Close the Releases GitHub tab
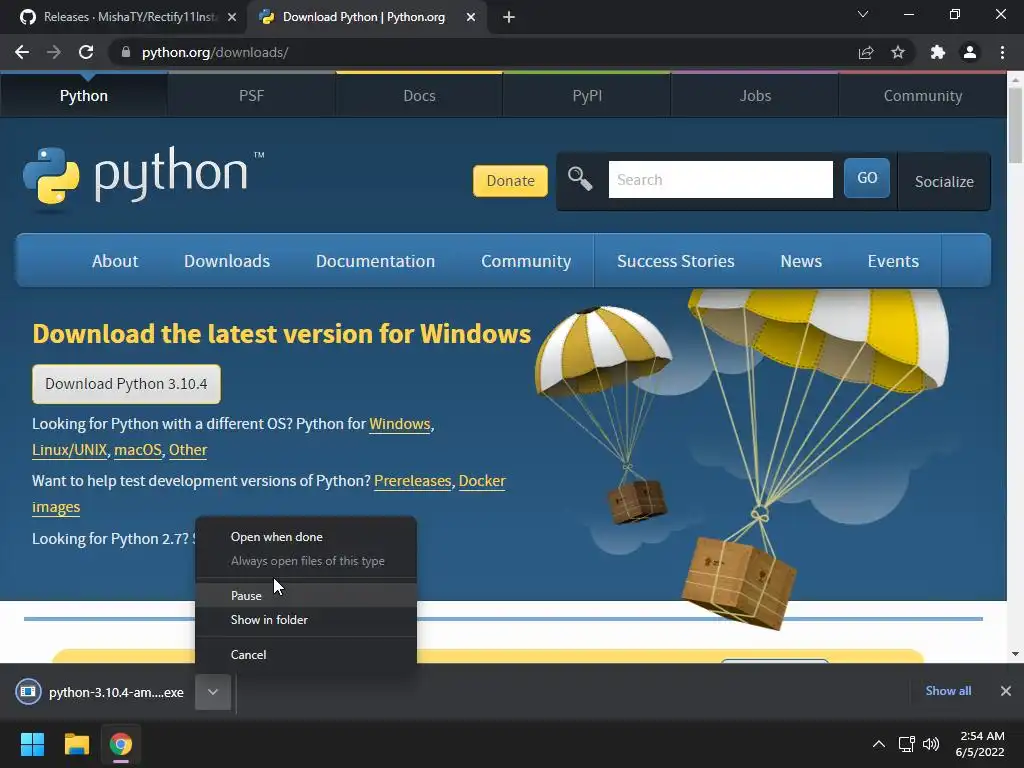This screenshot has width=1024, height=768. click(232, 17)
